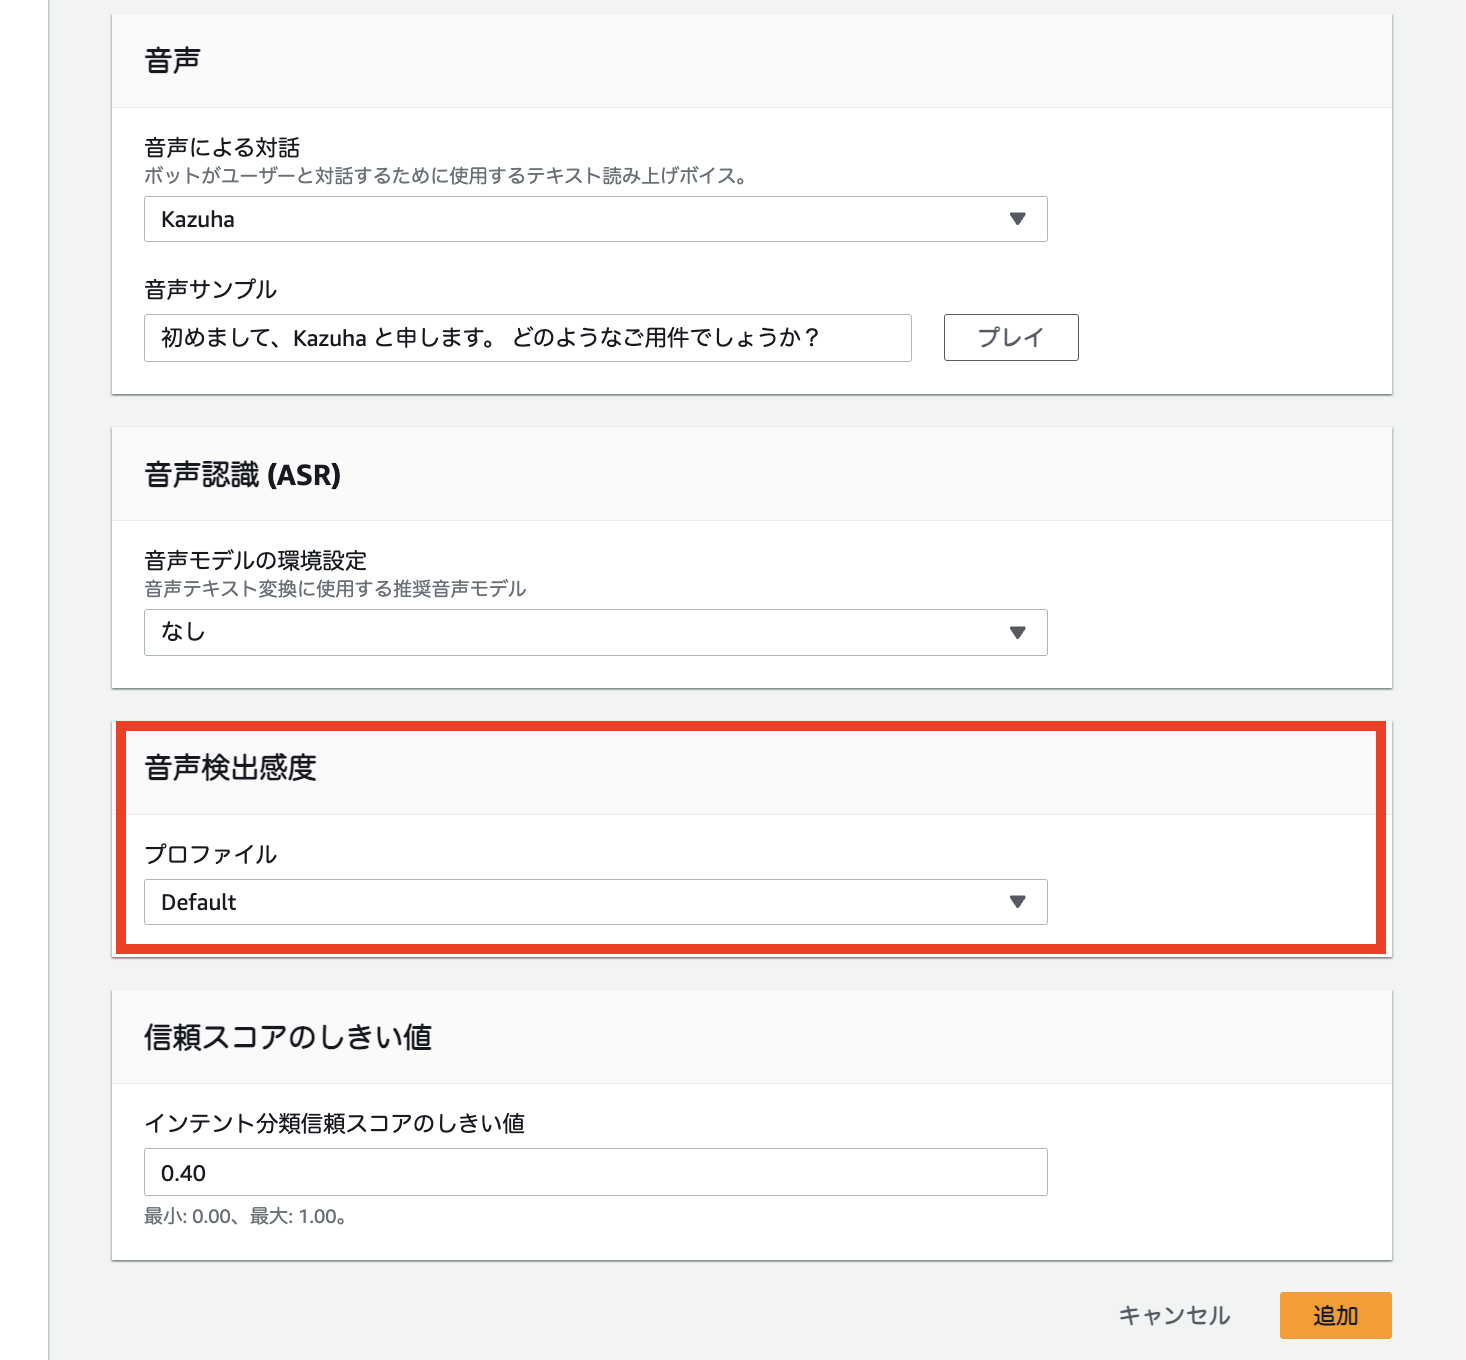Select the sample greeting text
The image size is (1466, 1360).
coord(492,338)
